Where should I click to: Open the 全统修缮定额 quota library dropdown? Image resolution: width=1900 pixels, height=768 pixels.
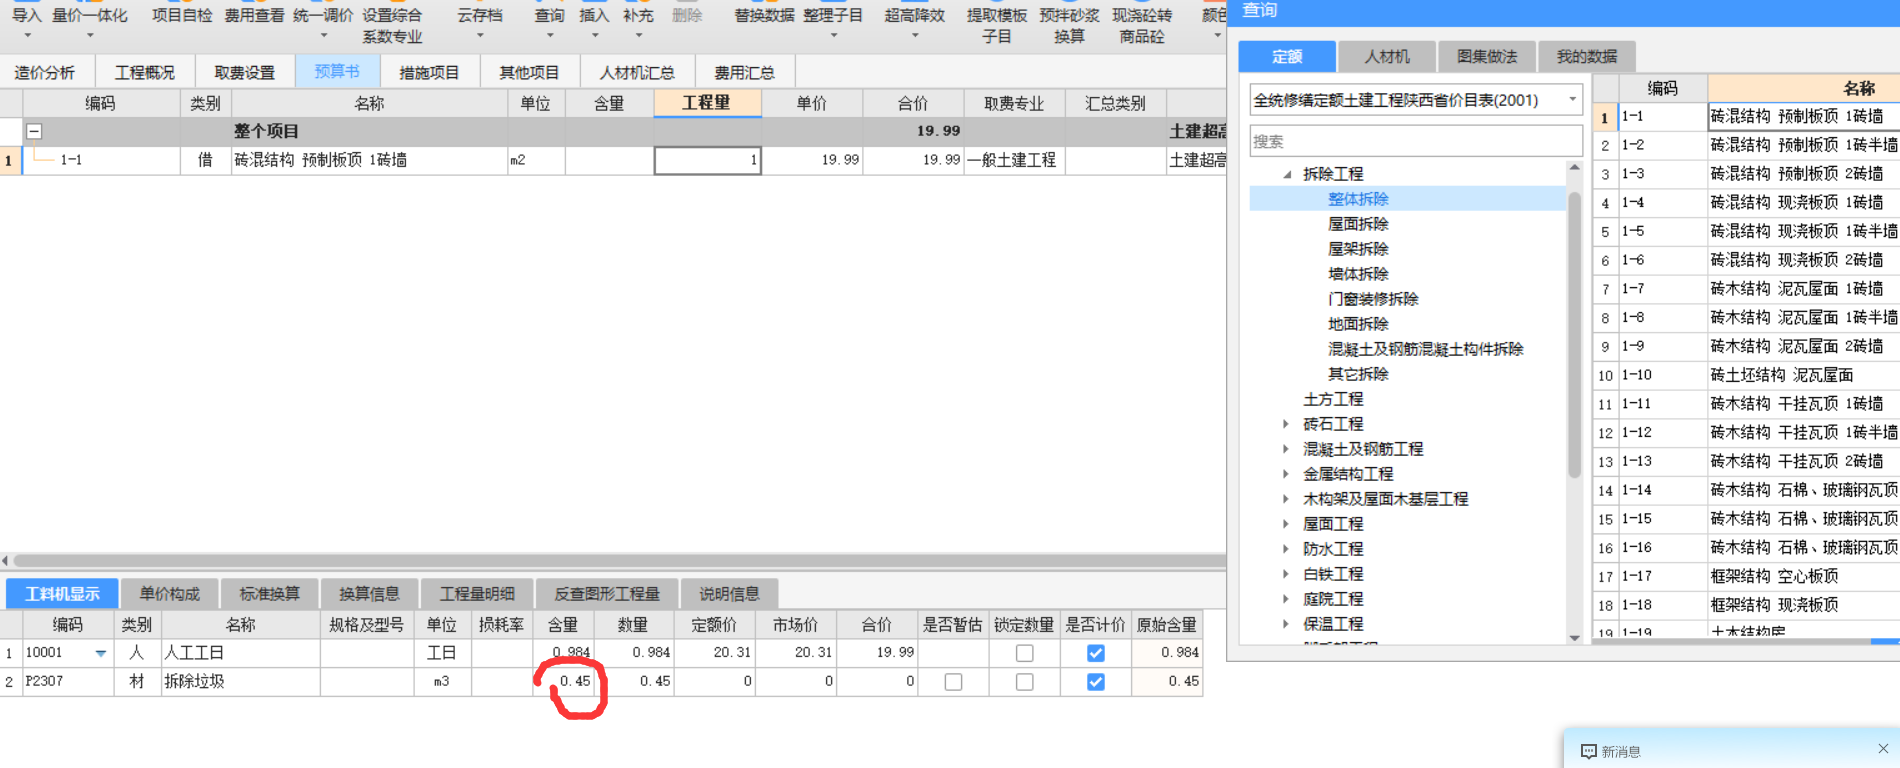coord(1572,100)
